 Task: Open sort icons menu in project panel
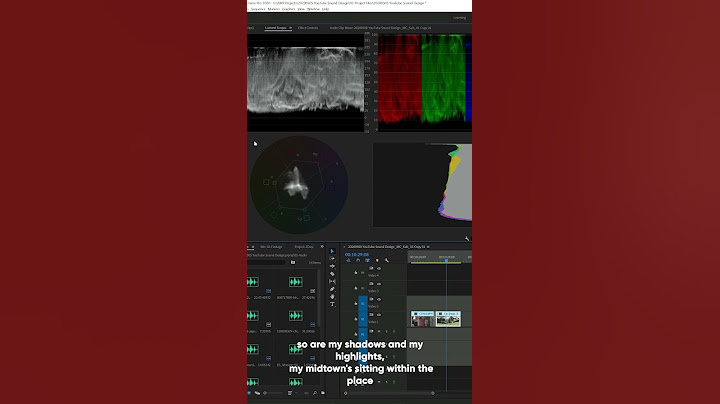pos(290,393)
